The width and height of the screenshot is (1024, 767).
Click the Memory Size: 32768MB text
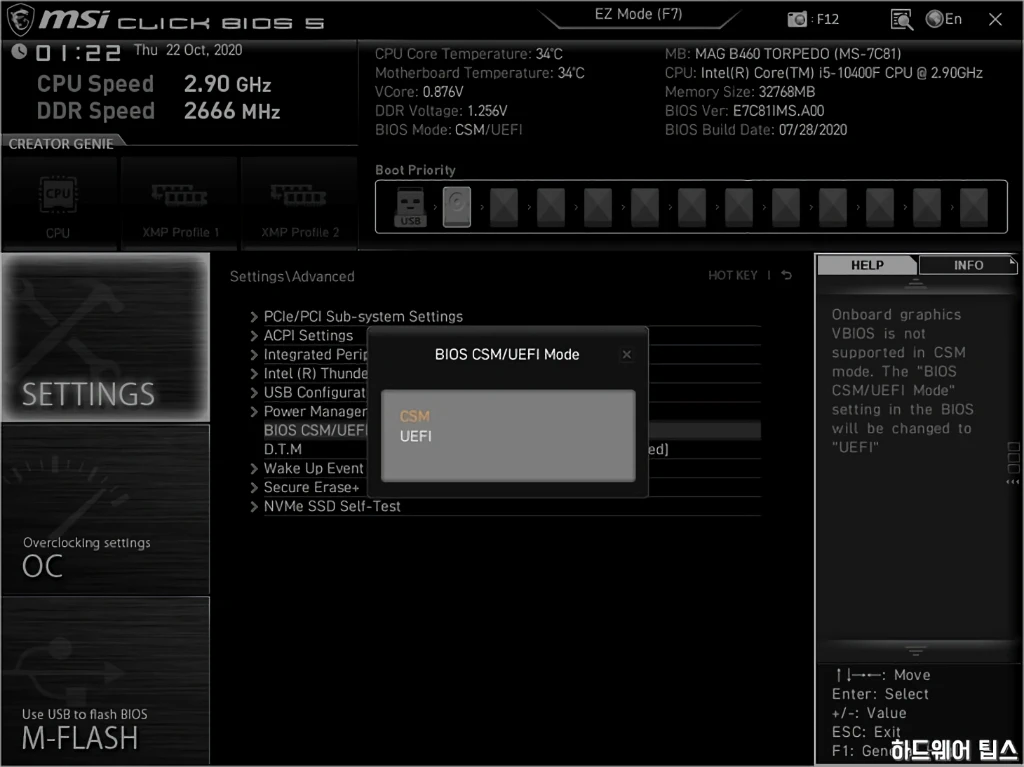pos(740,92)
